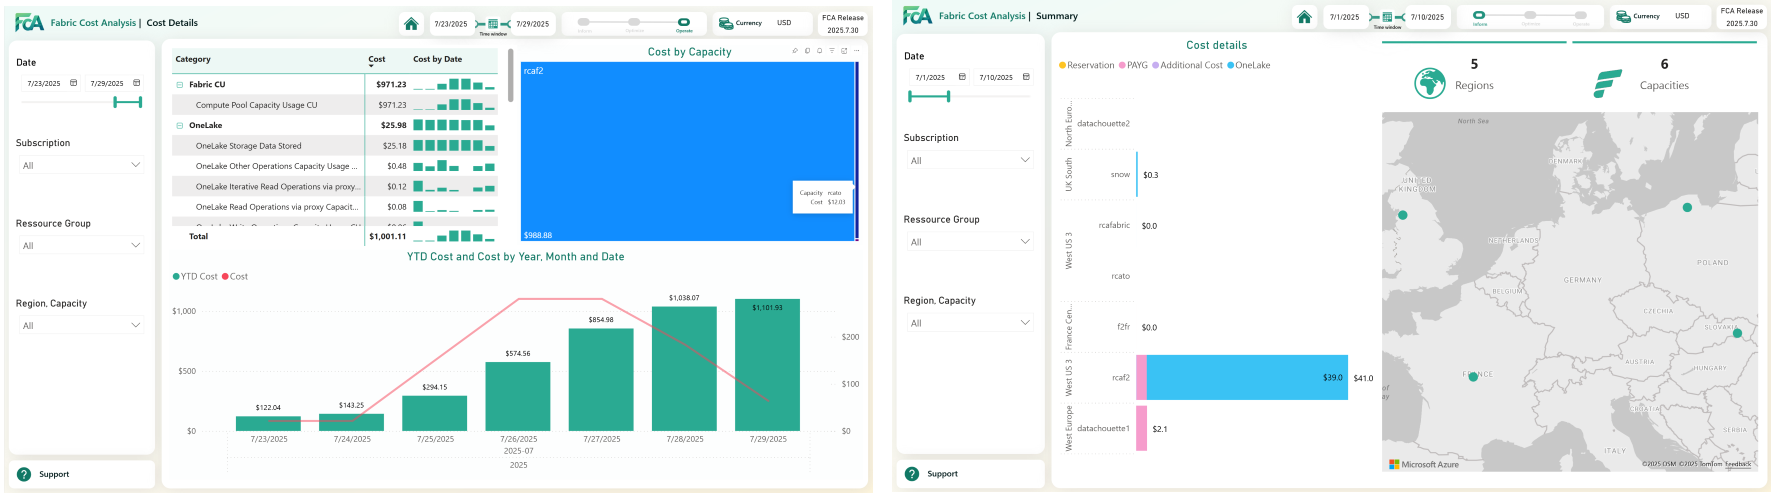1777x497 pixels.
Task: Select the Operate stage on Summary page
Action: 1580,15
